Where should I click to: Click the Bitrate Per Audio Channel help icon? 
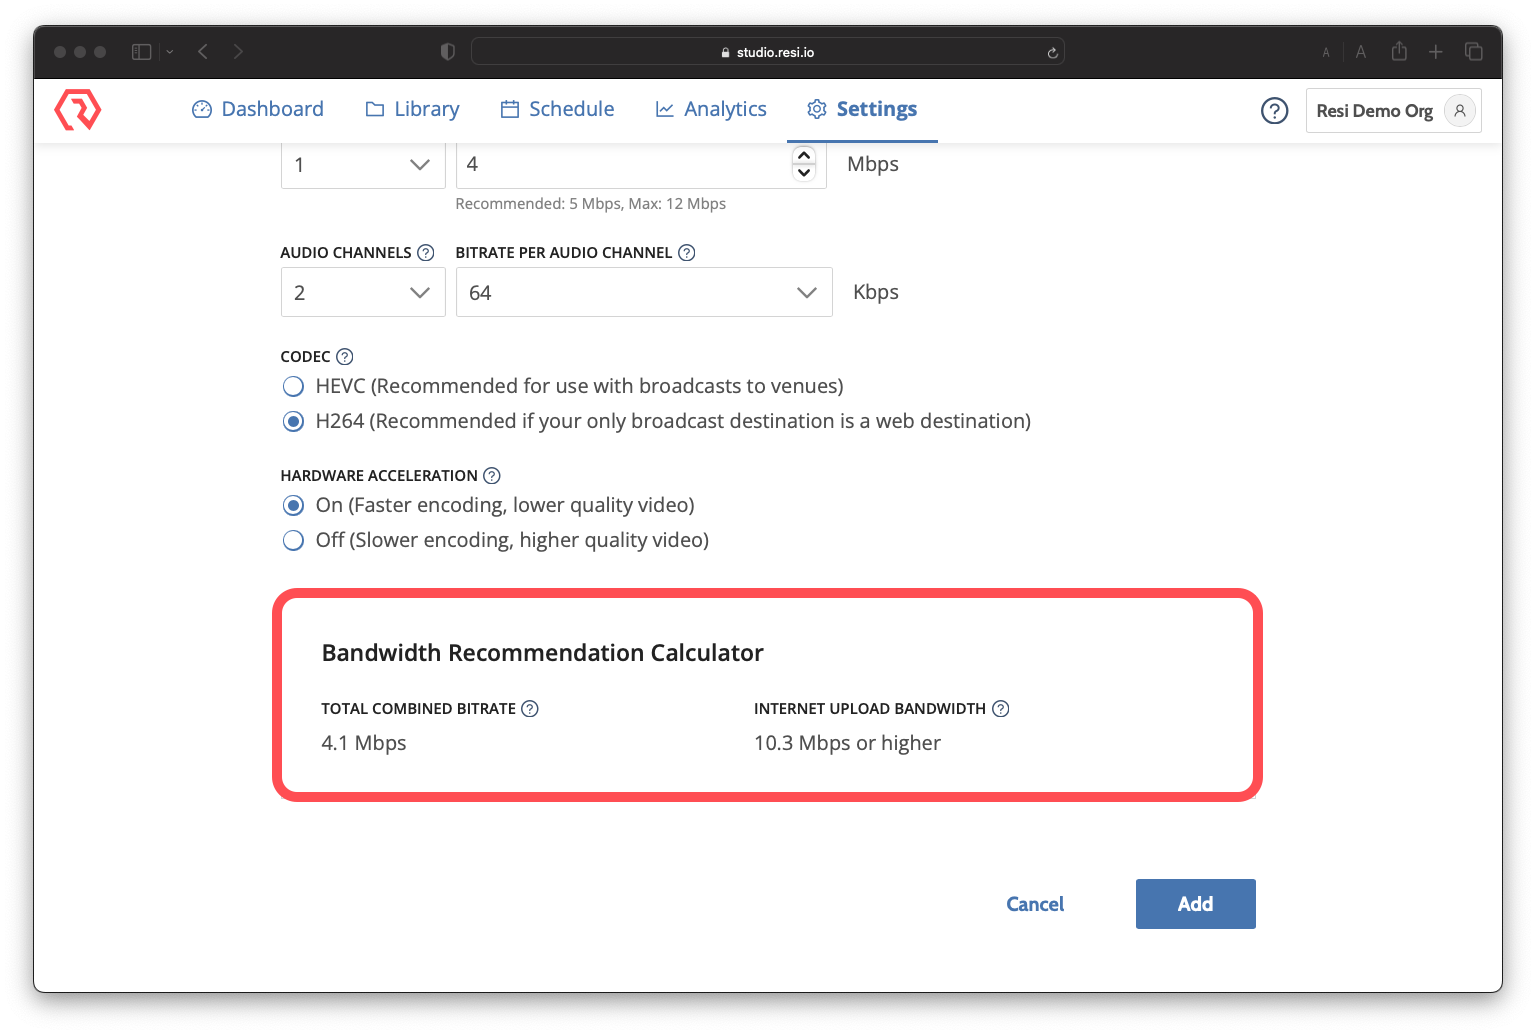[687, 253]
